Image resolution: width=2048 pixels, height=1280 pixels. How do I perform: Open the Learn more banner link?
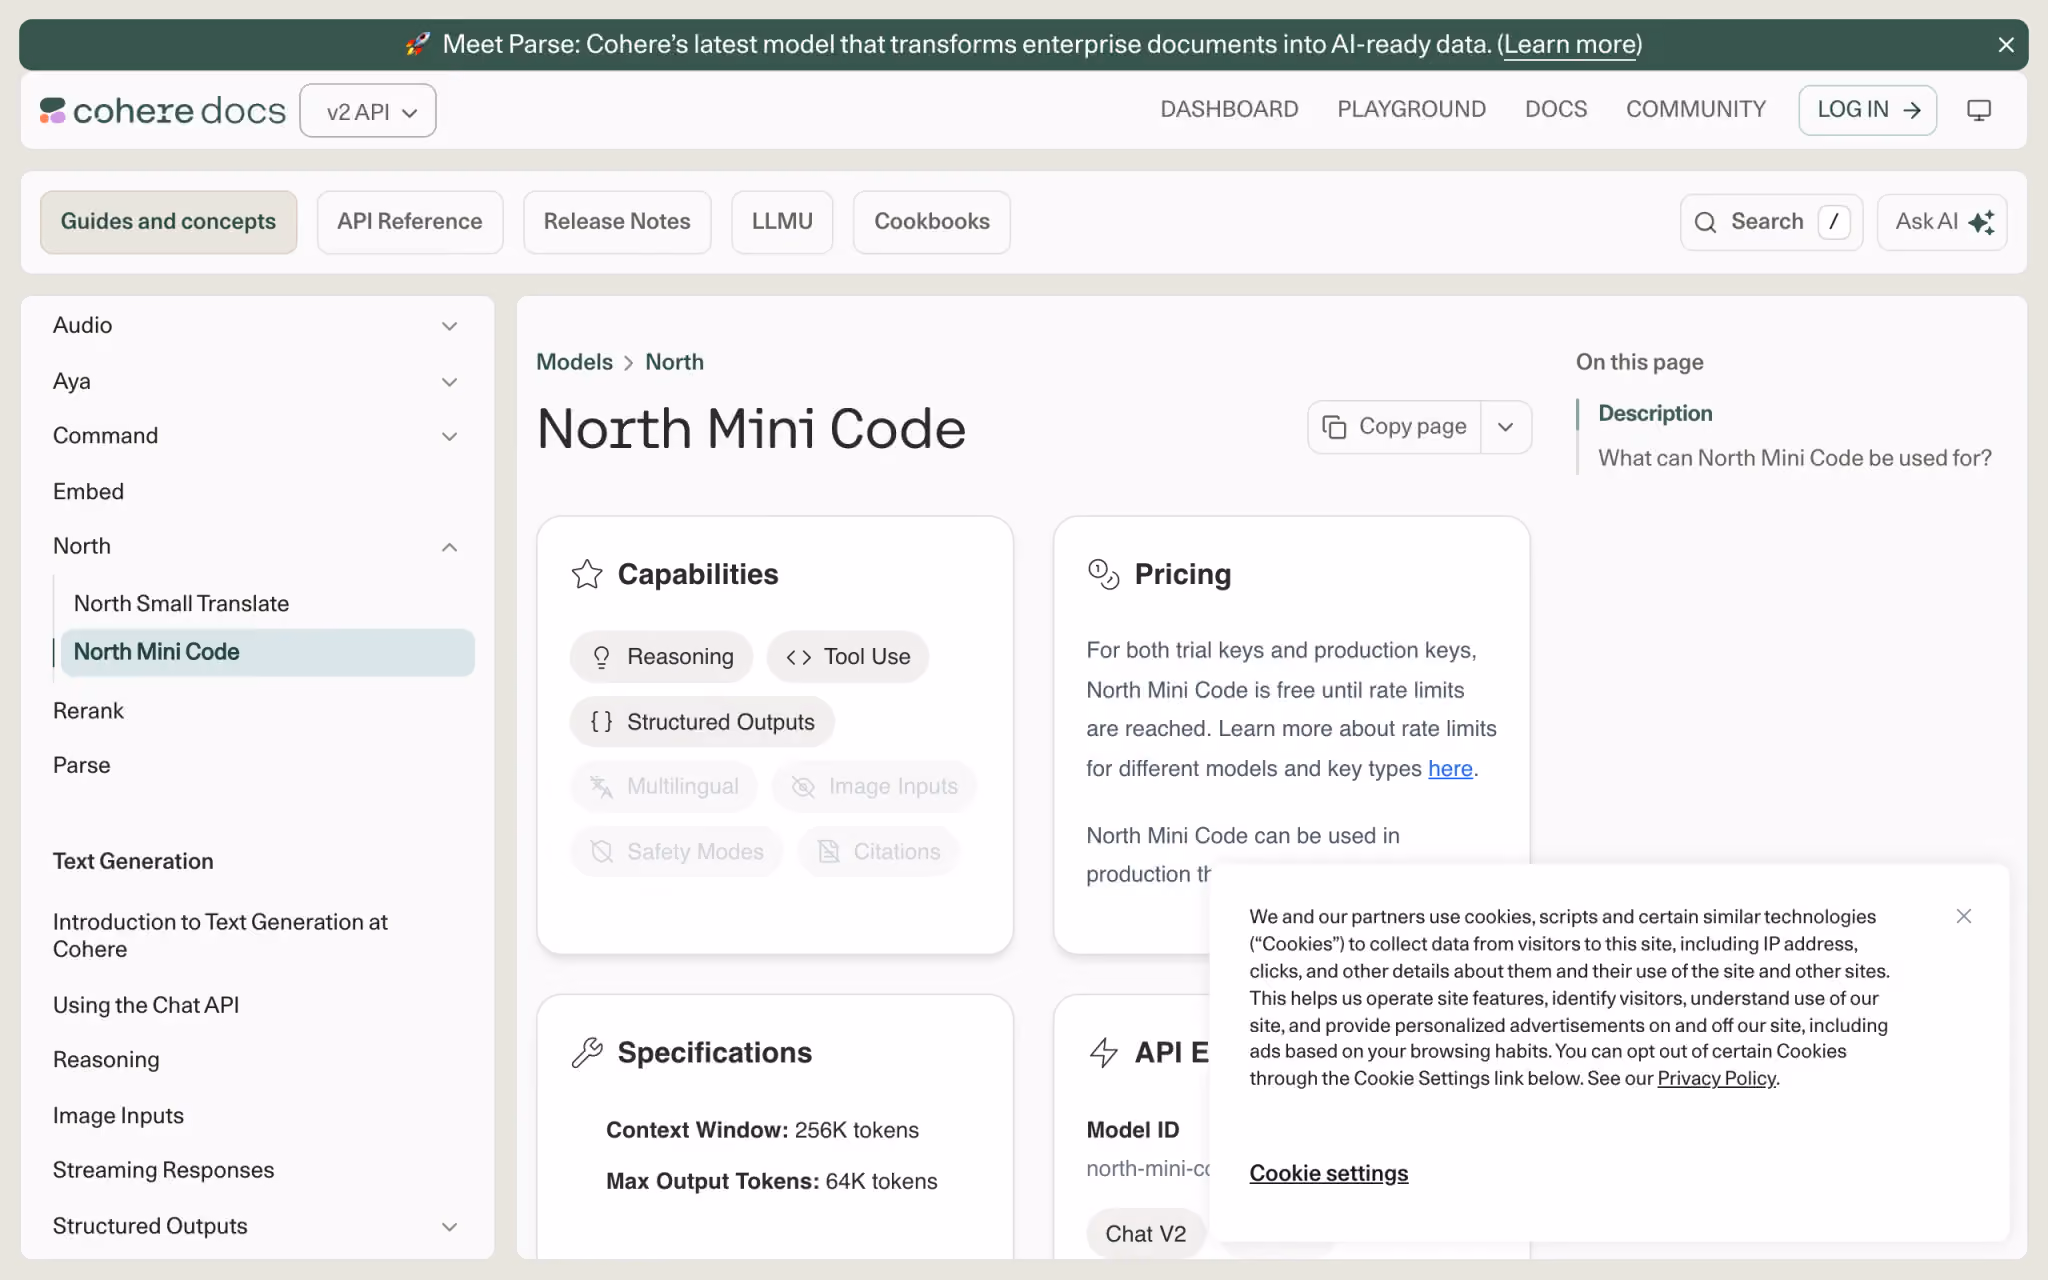1570,45
